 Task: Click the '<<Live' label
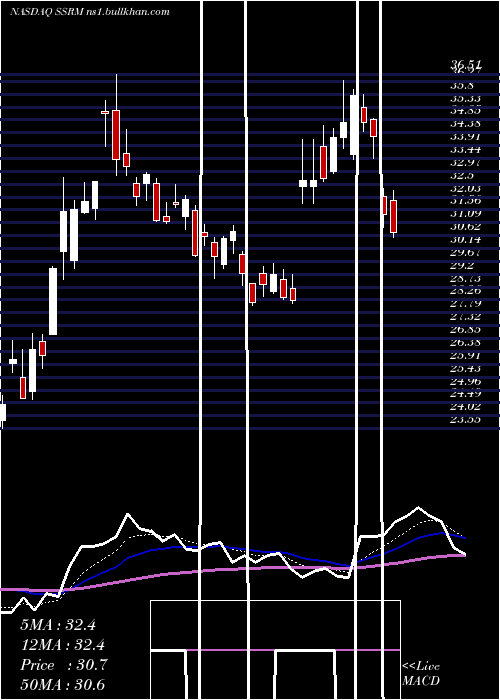click(x=421, y=667)
